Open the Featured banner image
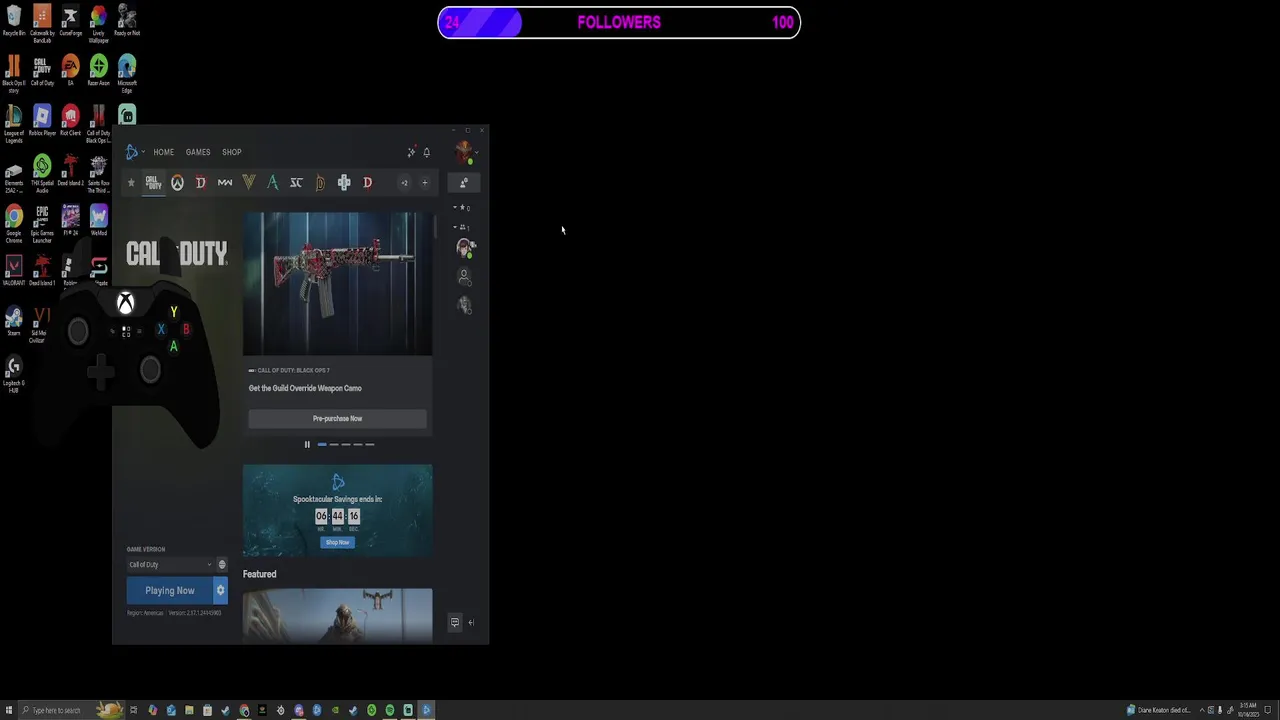 pos(338,615)
